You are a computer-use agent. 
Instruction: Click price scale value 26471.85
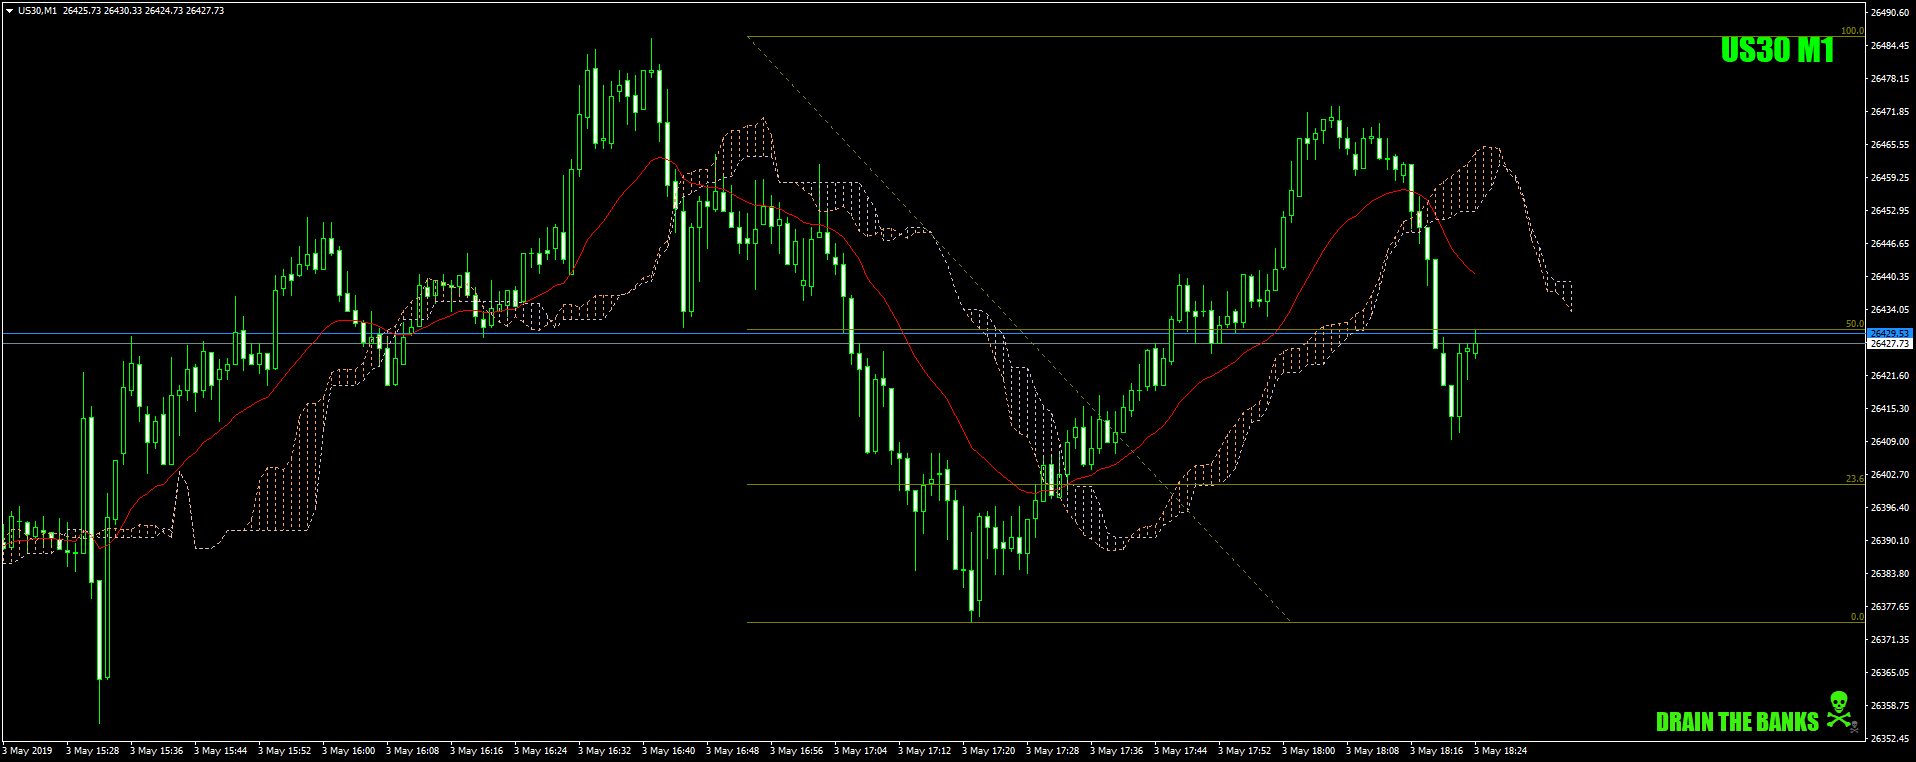1890,112
